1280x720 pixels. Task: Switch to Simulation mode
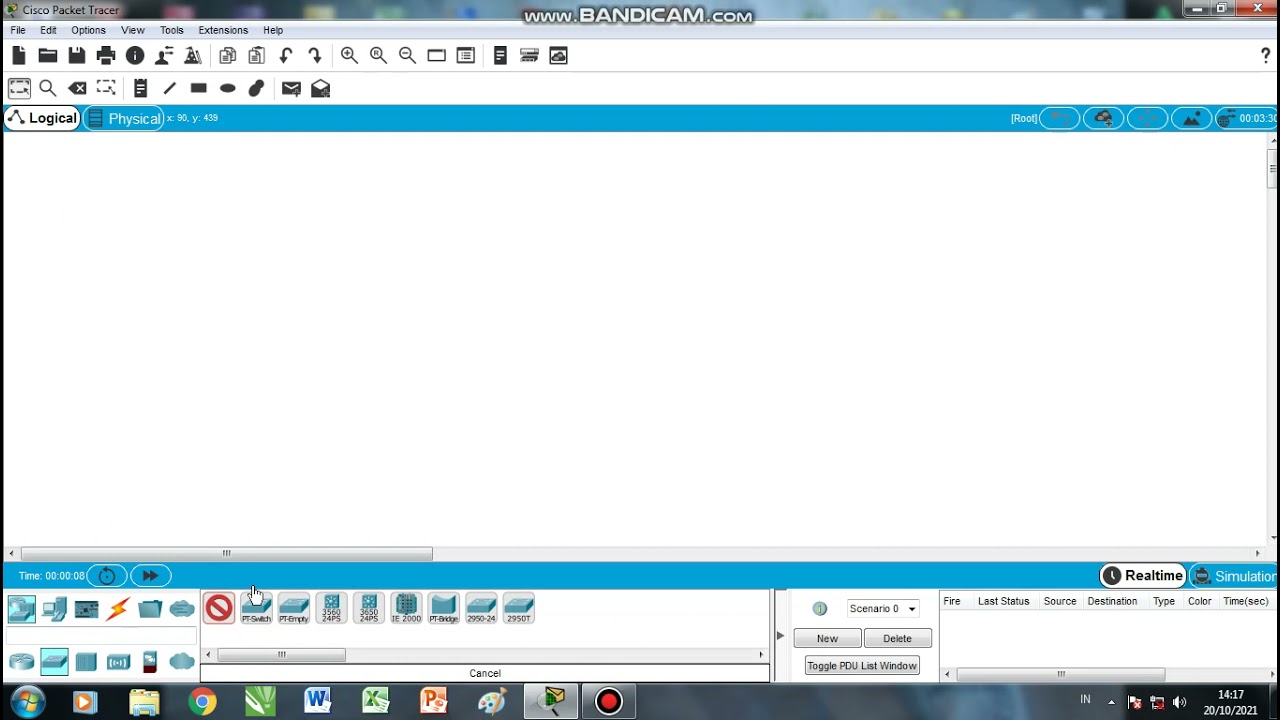1234,576
